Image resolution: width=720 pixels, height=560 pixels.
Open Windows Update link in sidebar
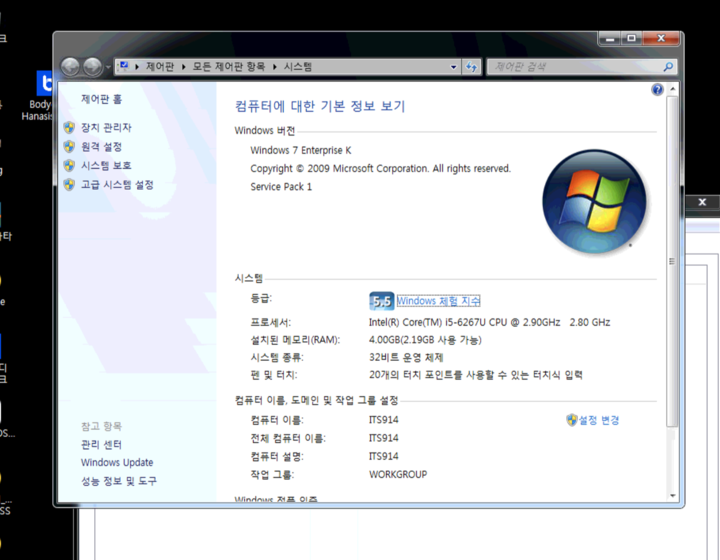[x=117, y=463]
